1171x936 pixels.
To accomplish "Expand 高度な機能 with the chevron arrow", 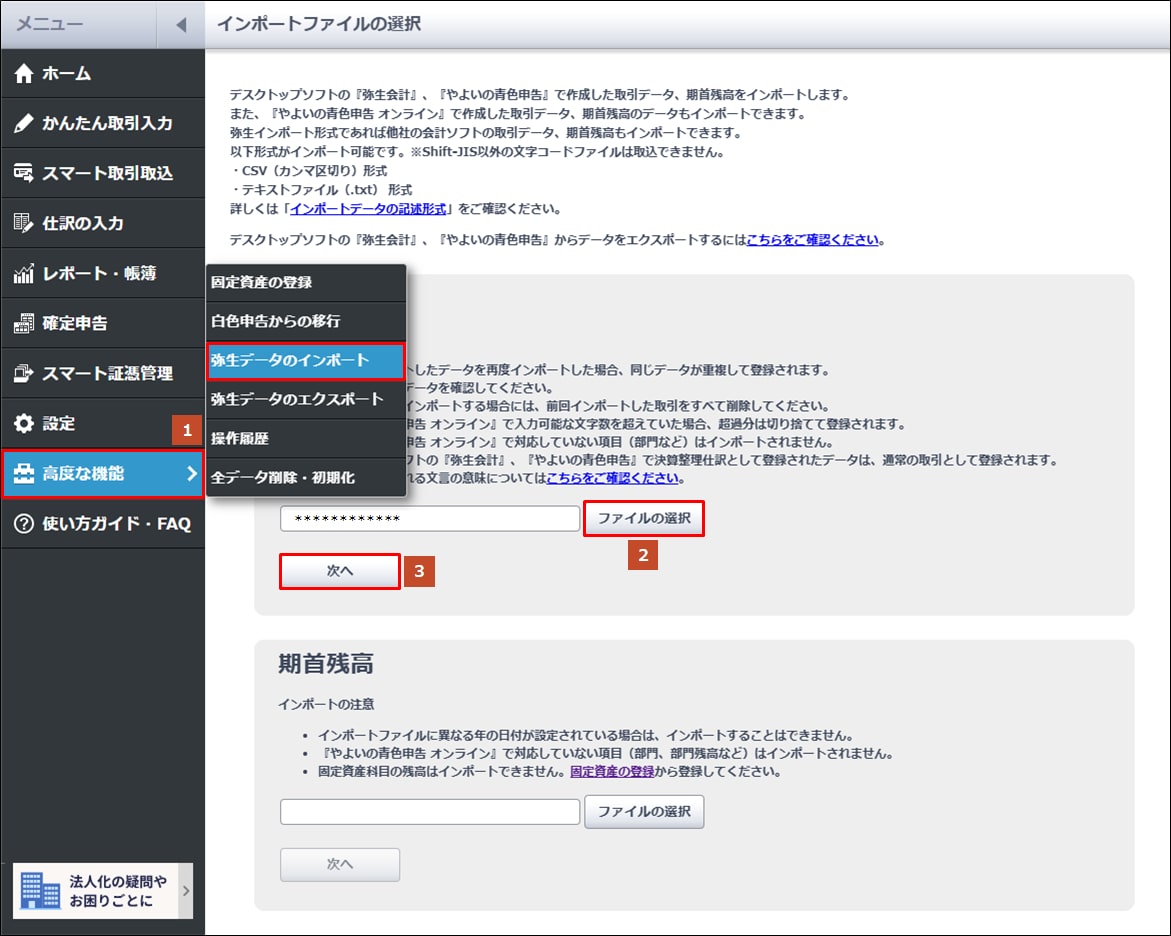I will click(192, 474).
